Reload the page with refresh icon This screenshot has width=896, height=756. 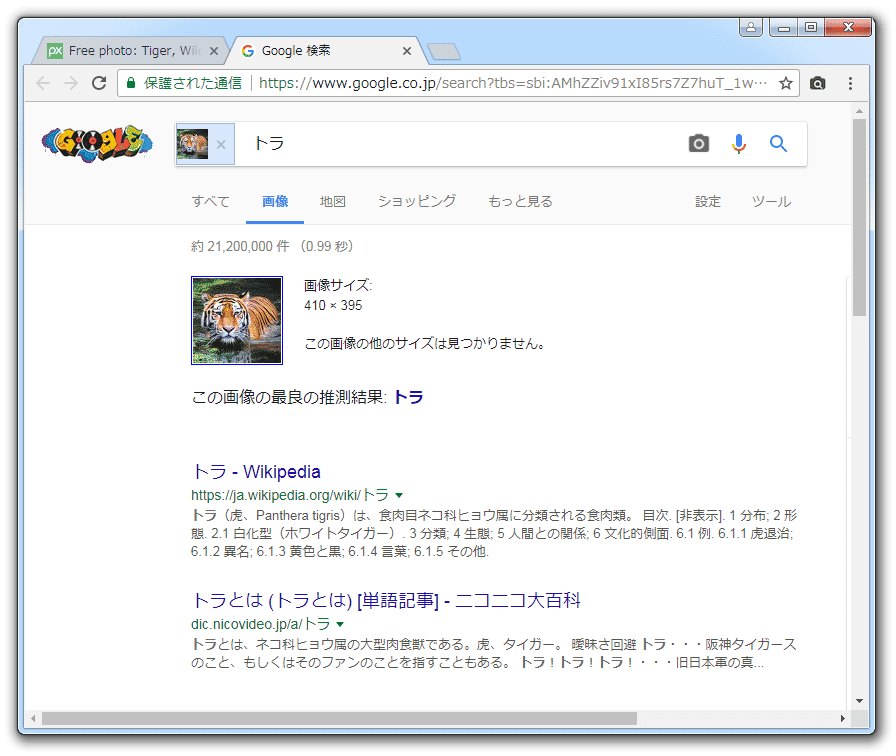tap(99, 83)
